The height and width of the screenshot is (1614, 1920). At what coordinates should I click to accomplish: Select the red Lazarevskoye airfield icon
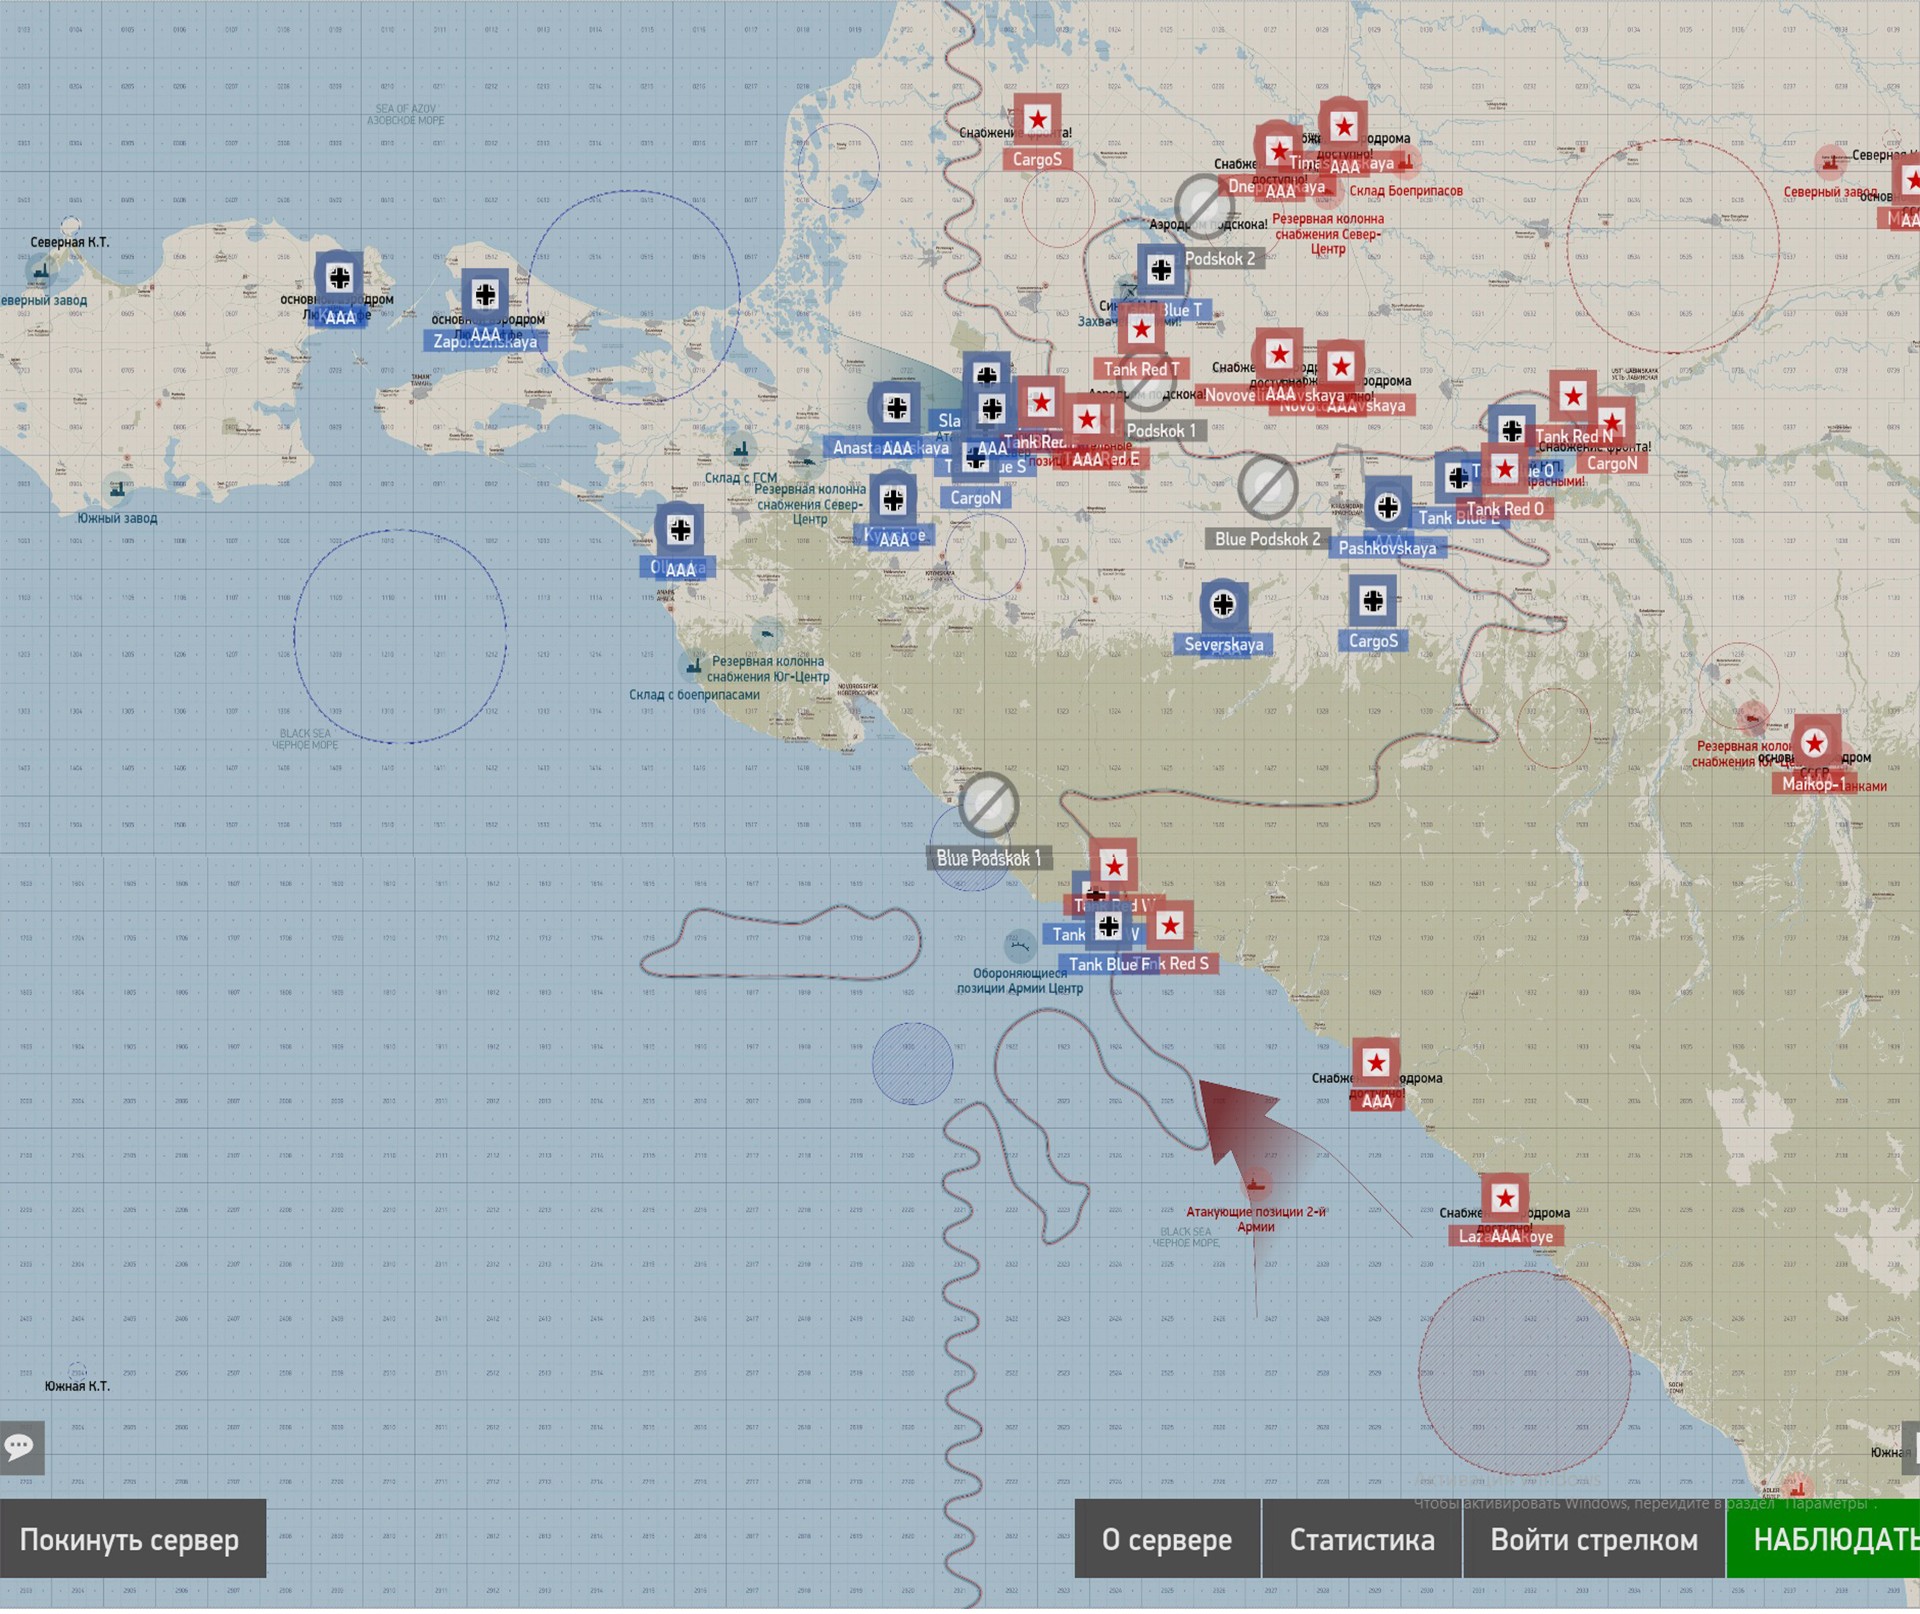1505,1198
